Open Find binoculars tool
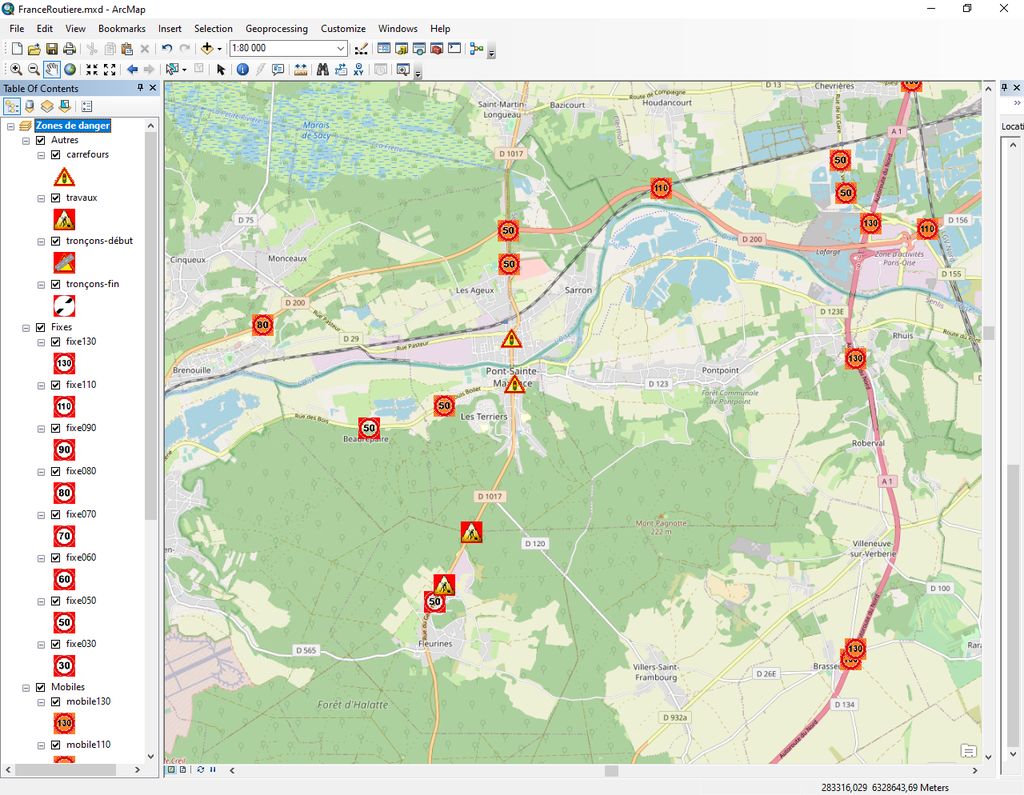The width and height of the screenshot is (1024, 795). (323, 69)
